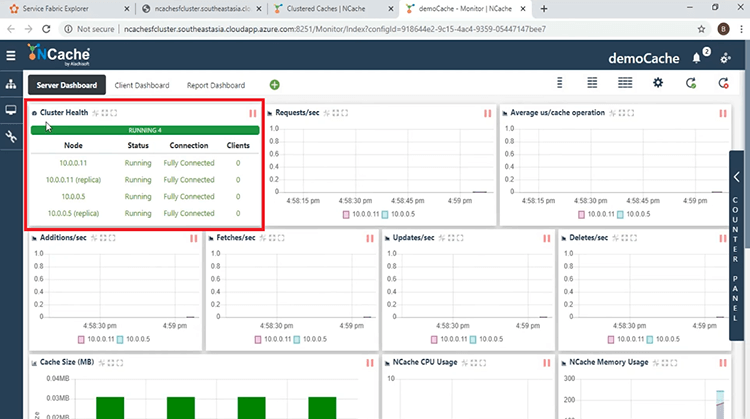Screen dimensions: 750x419
Task: Maximize the Cluster Health panel
Action: click(113, 113)
